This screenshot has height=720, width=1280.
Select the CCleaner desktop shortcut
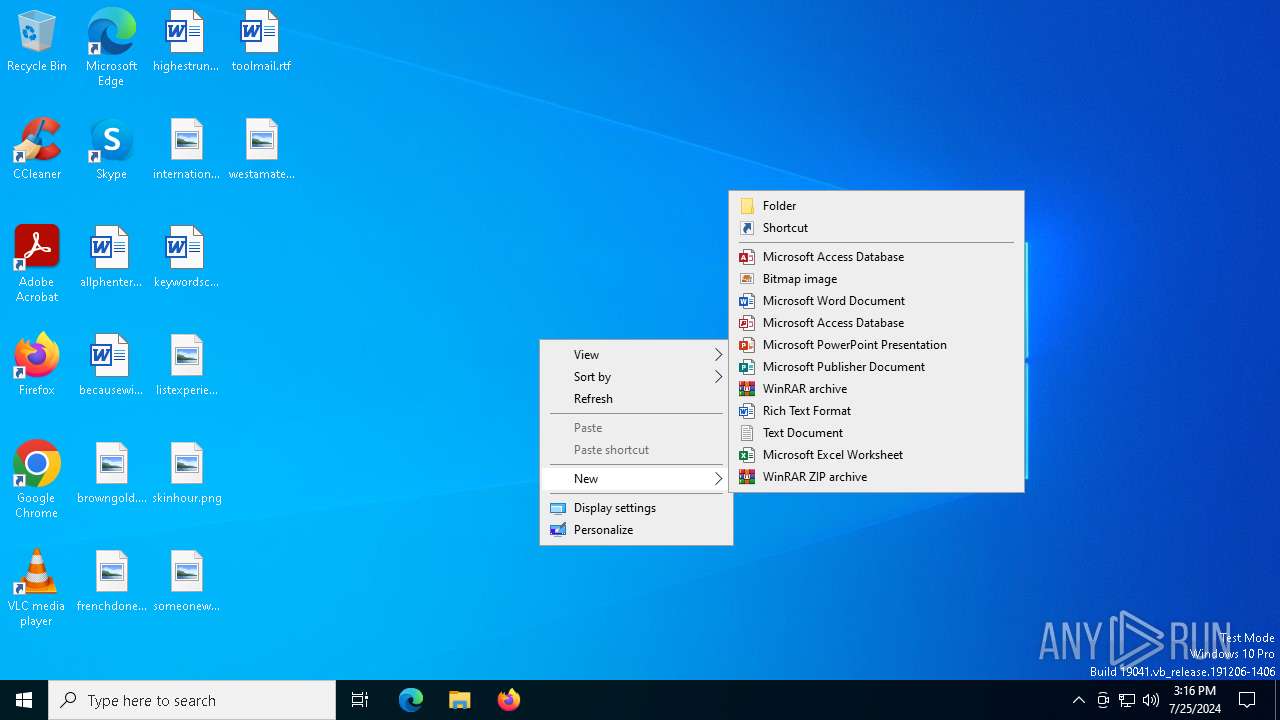(x=37, y=150)
